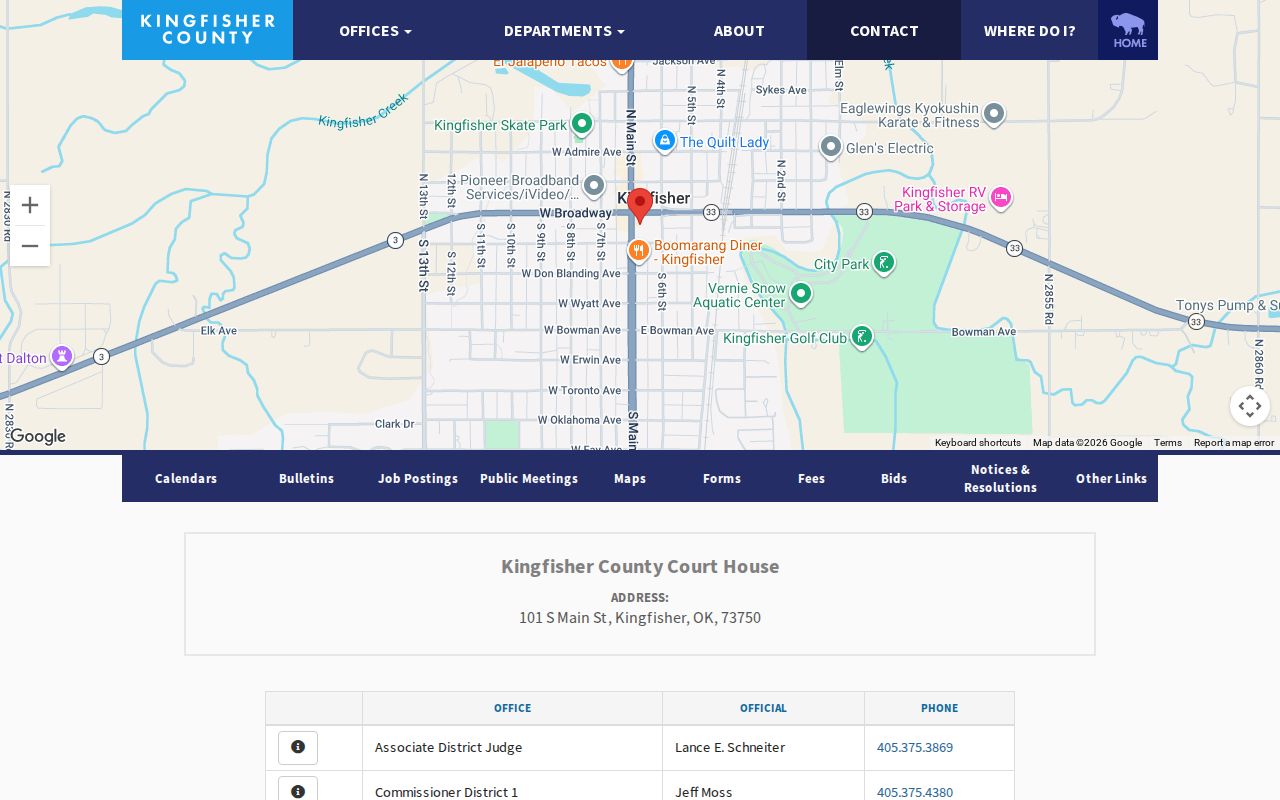Select Pioneer Broadband map marker

coord(594,186)
